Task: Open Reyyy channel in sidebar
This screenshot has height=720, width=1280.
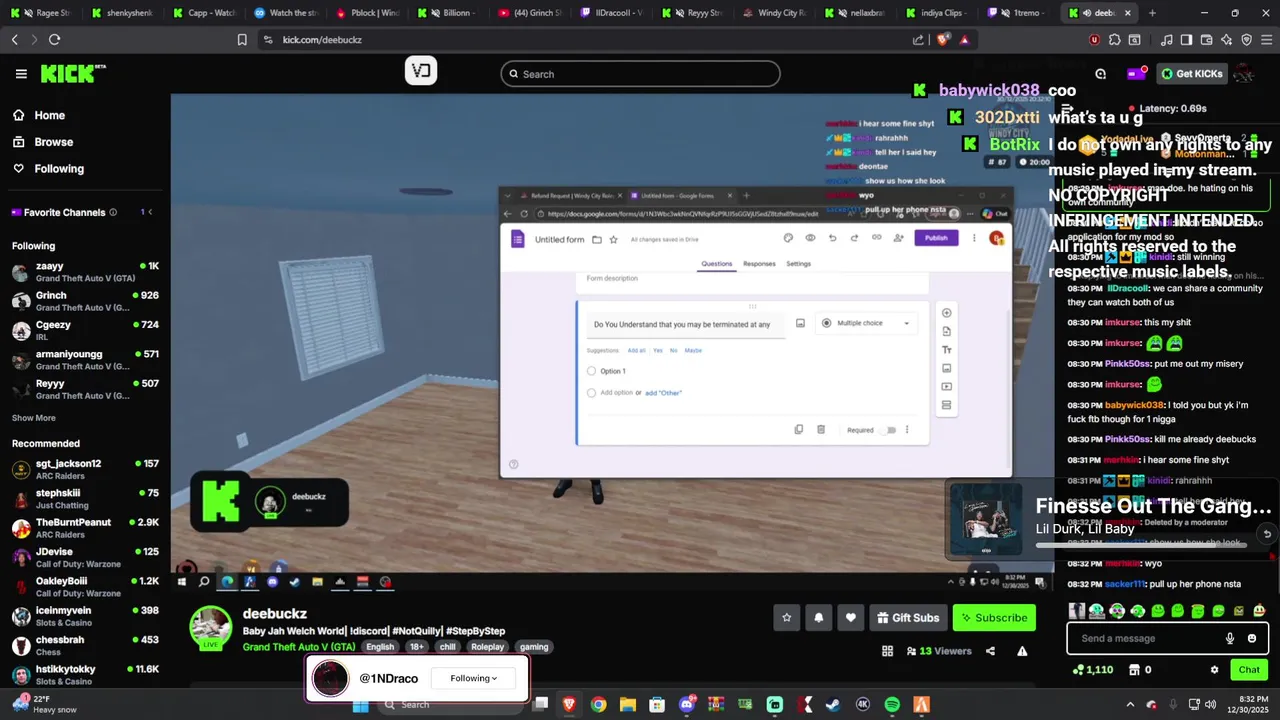Action: 85,390
